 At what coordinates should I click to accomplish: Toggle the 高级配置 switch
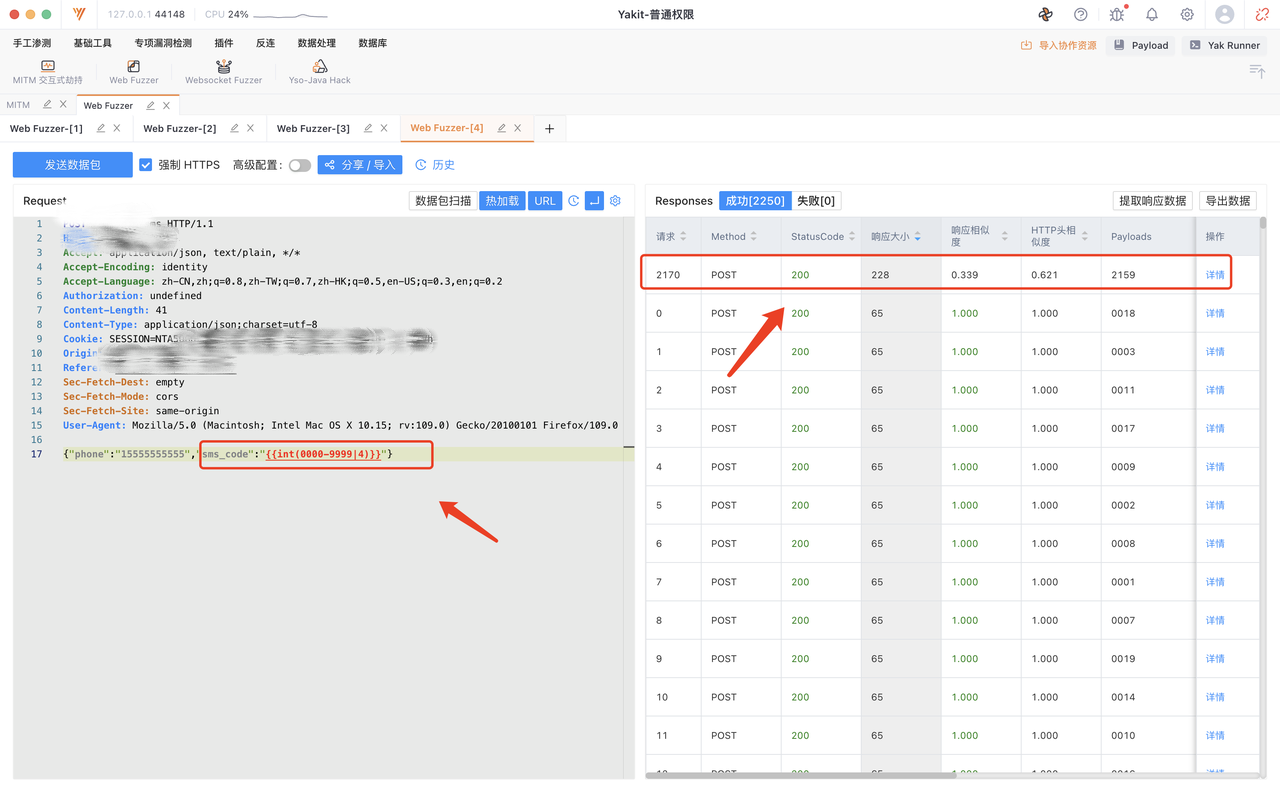(299, 165)
